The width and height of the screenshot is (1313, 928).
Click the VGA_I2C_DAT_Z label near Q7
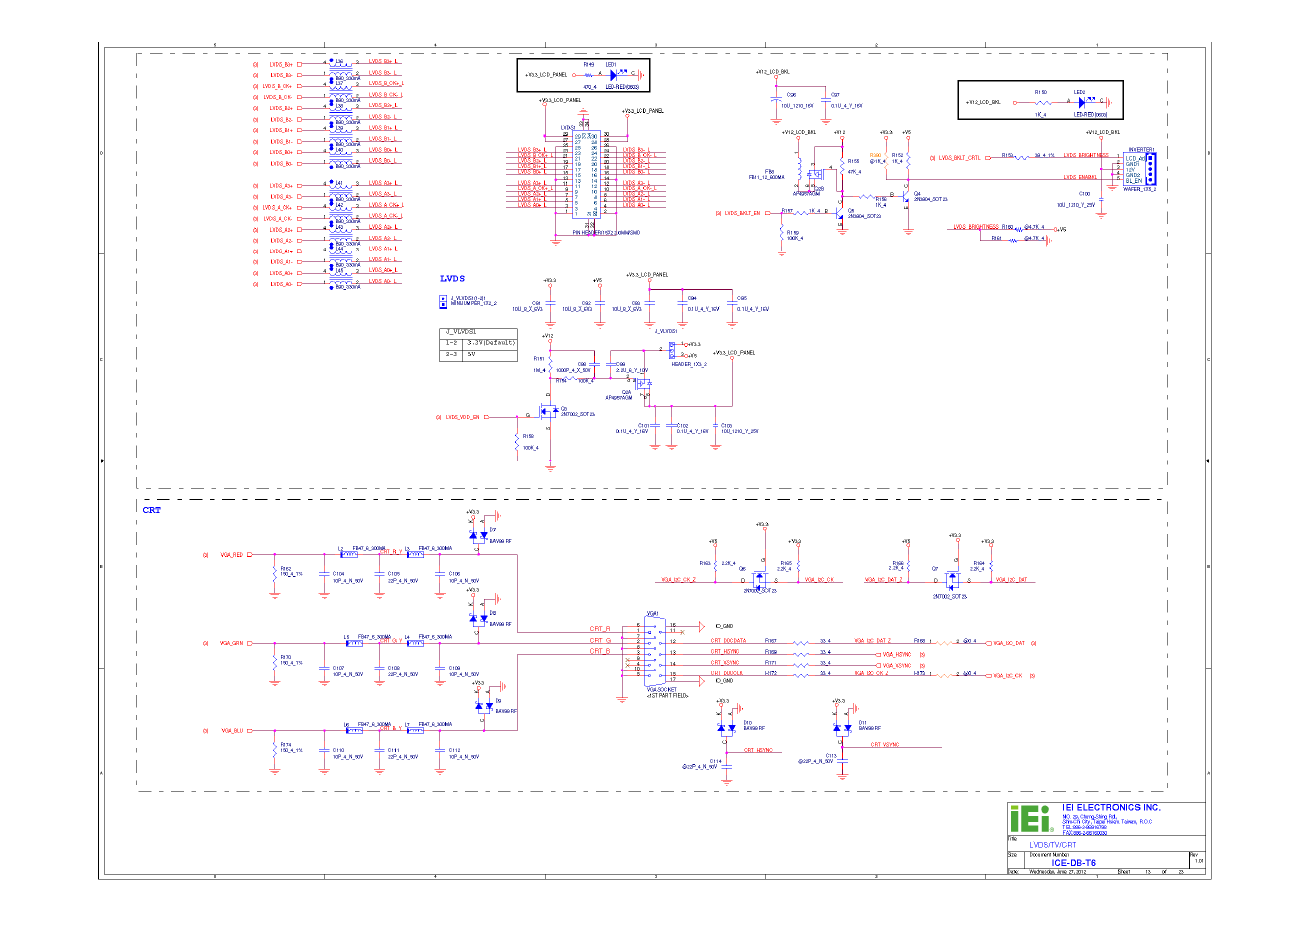point(883,580)
